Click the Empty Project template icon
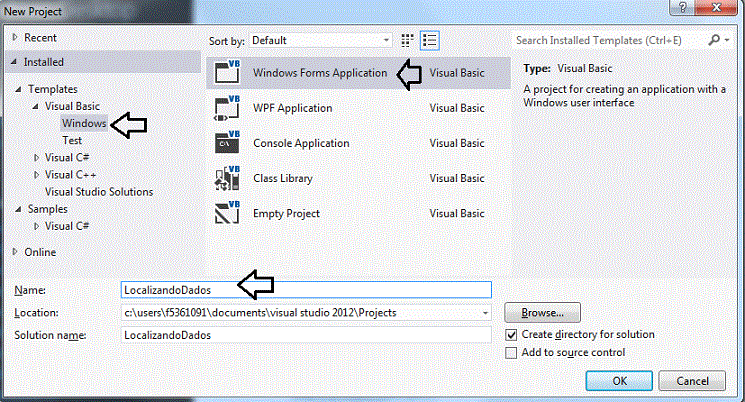 click(227, 213)
